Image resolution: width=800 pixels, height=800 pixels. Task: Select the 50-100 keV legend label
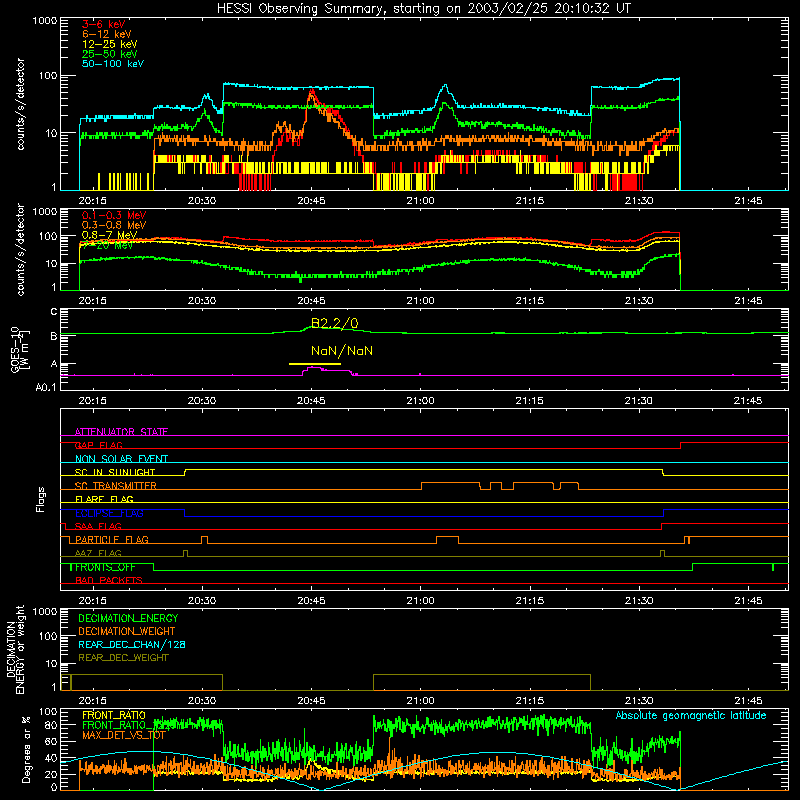tap(113, 64)
